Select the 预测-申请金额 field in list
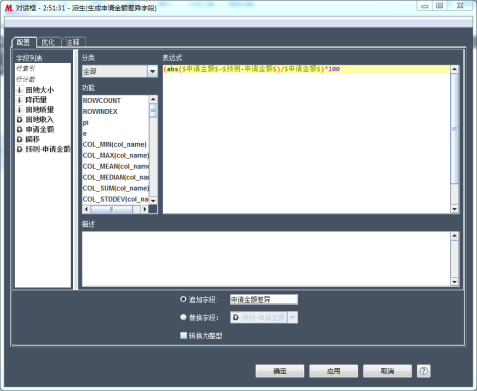 pos(43,149)
